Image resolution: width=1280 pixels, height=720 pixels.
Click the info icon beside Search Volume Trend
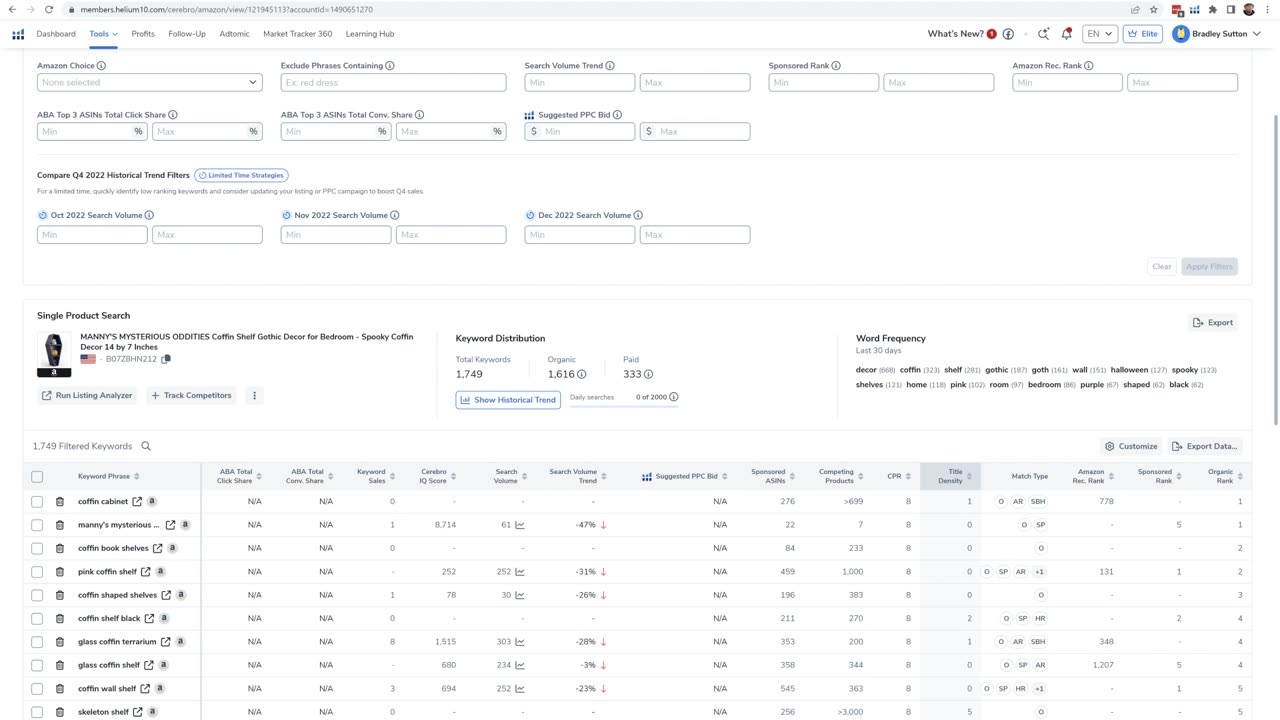[610, 66]
